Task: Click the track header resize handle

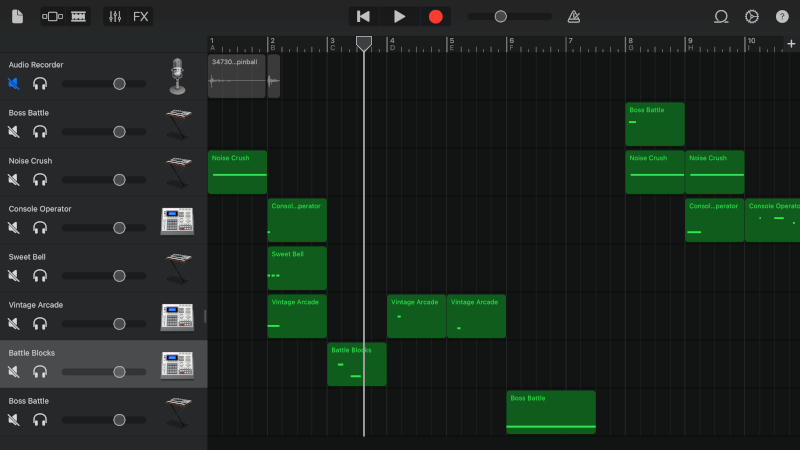Action: coord(205,316)
